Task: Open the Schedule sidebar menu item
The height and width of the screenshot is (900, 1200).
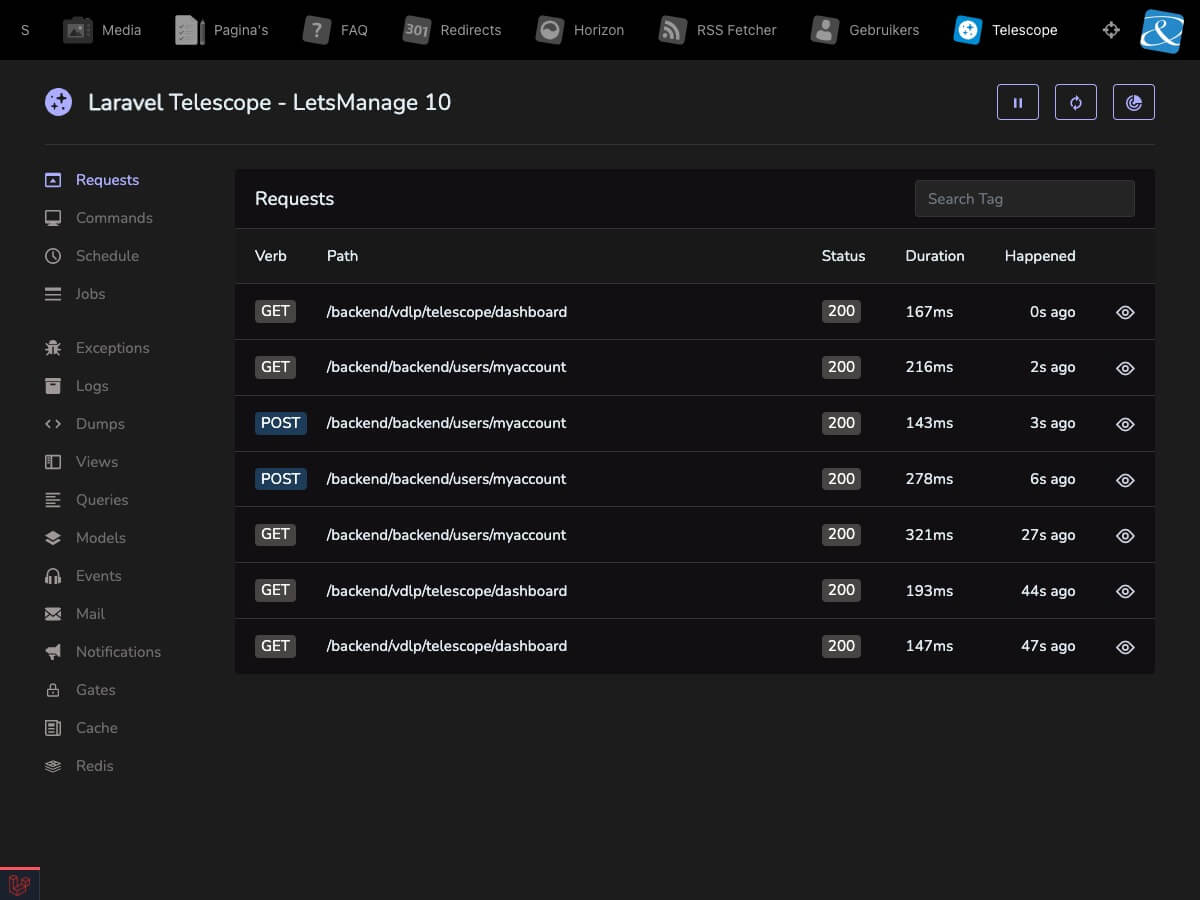Action: coord(92,256)
